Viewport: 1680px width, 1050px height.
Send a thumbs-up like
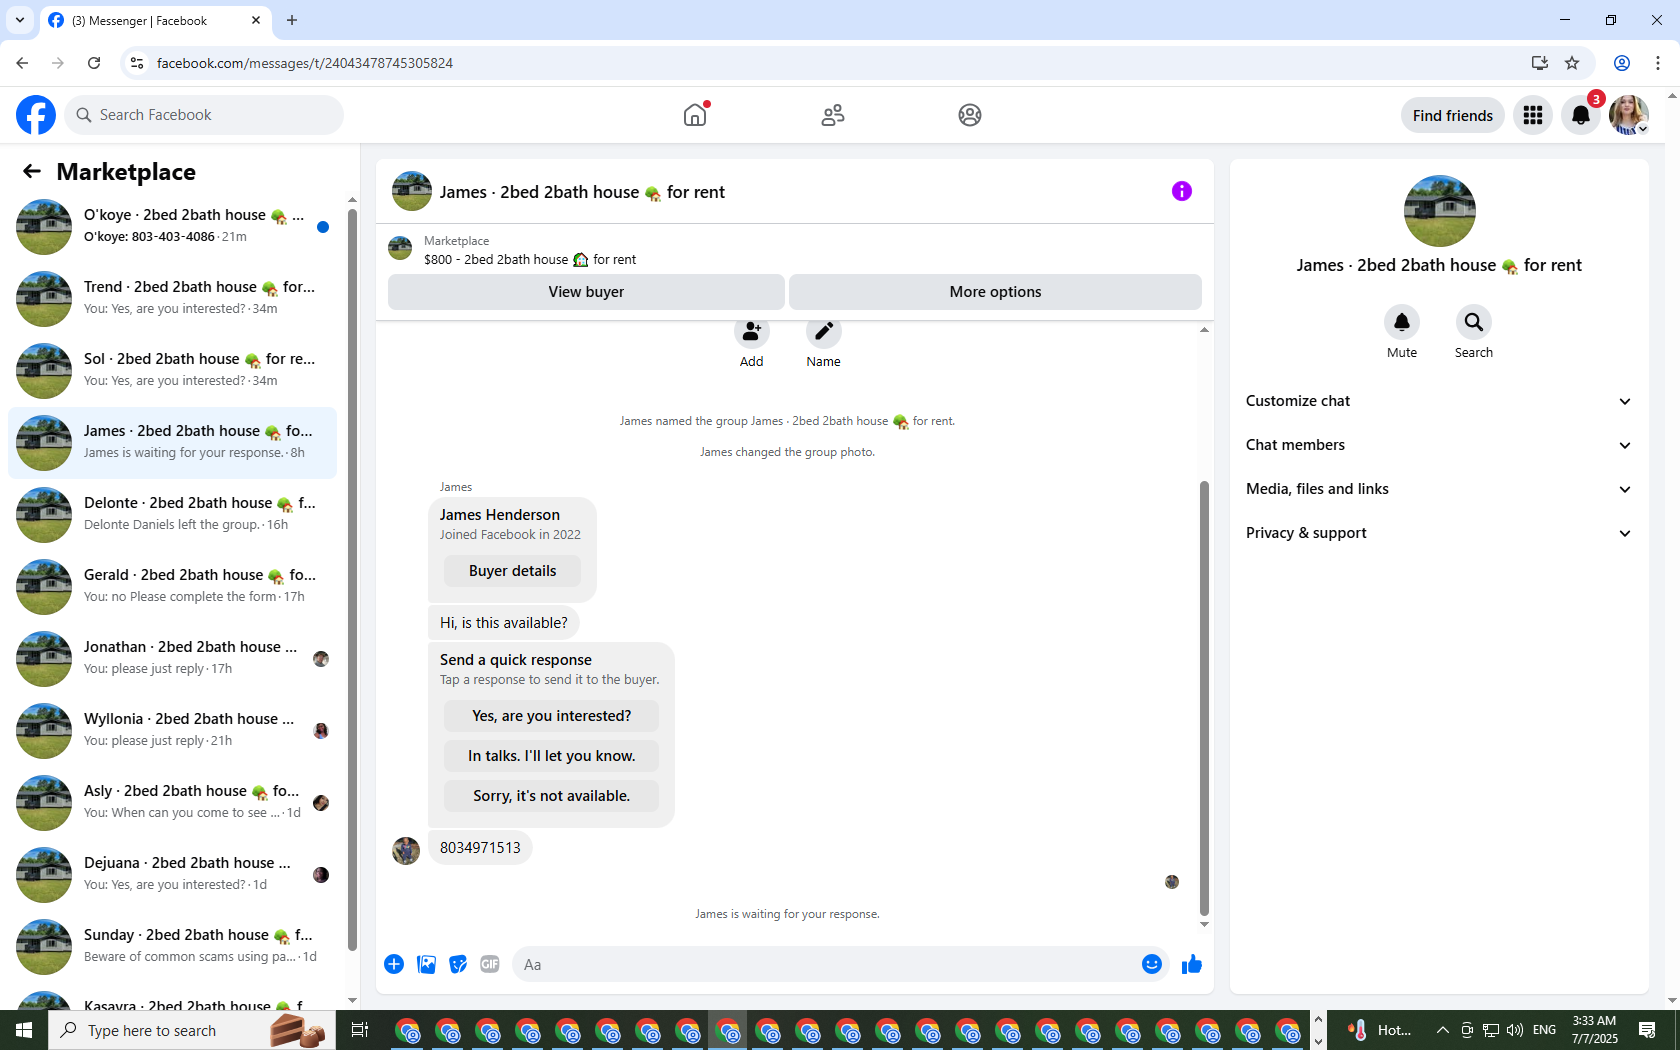(1192, 964)
